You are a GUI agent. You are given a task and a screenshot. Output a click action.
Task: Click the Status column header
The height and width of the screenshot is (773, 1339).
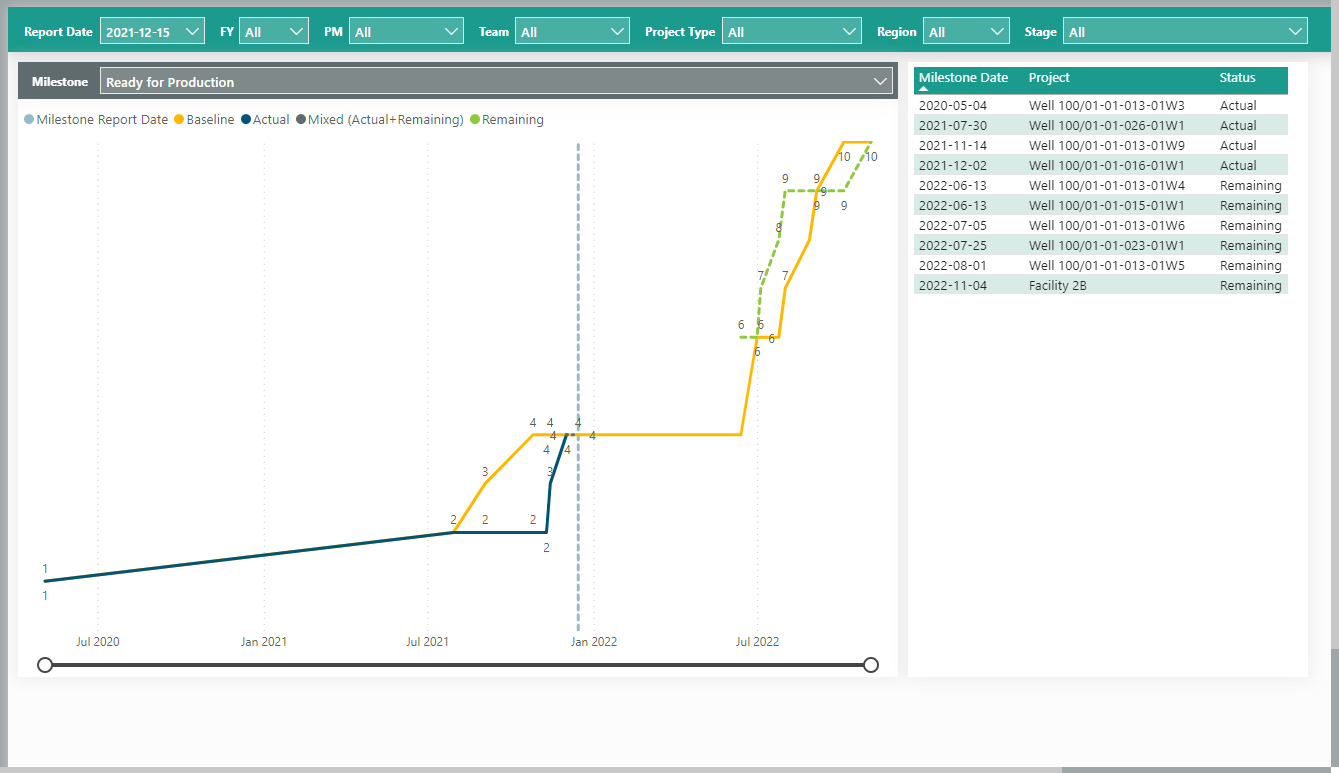click(x=1237, y=78)
